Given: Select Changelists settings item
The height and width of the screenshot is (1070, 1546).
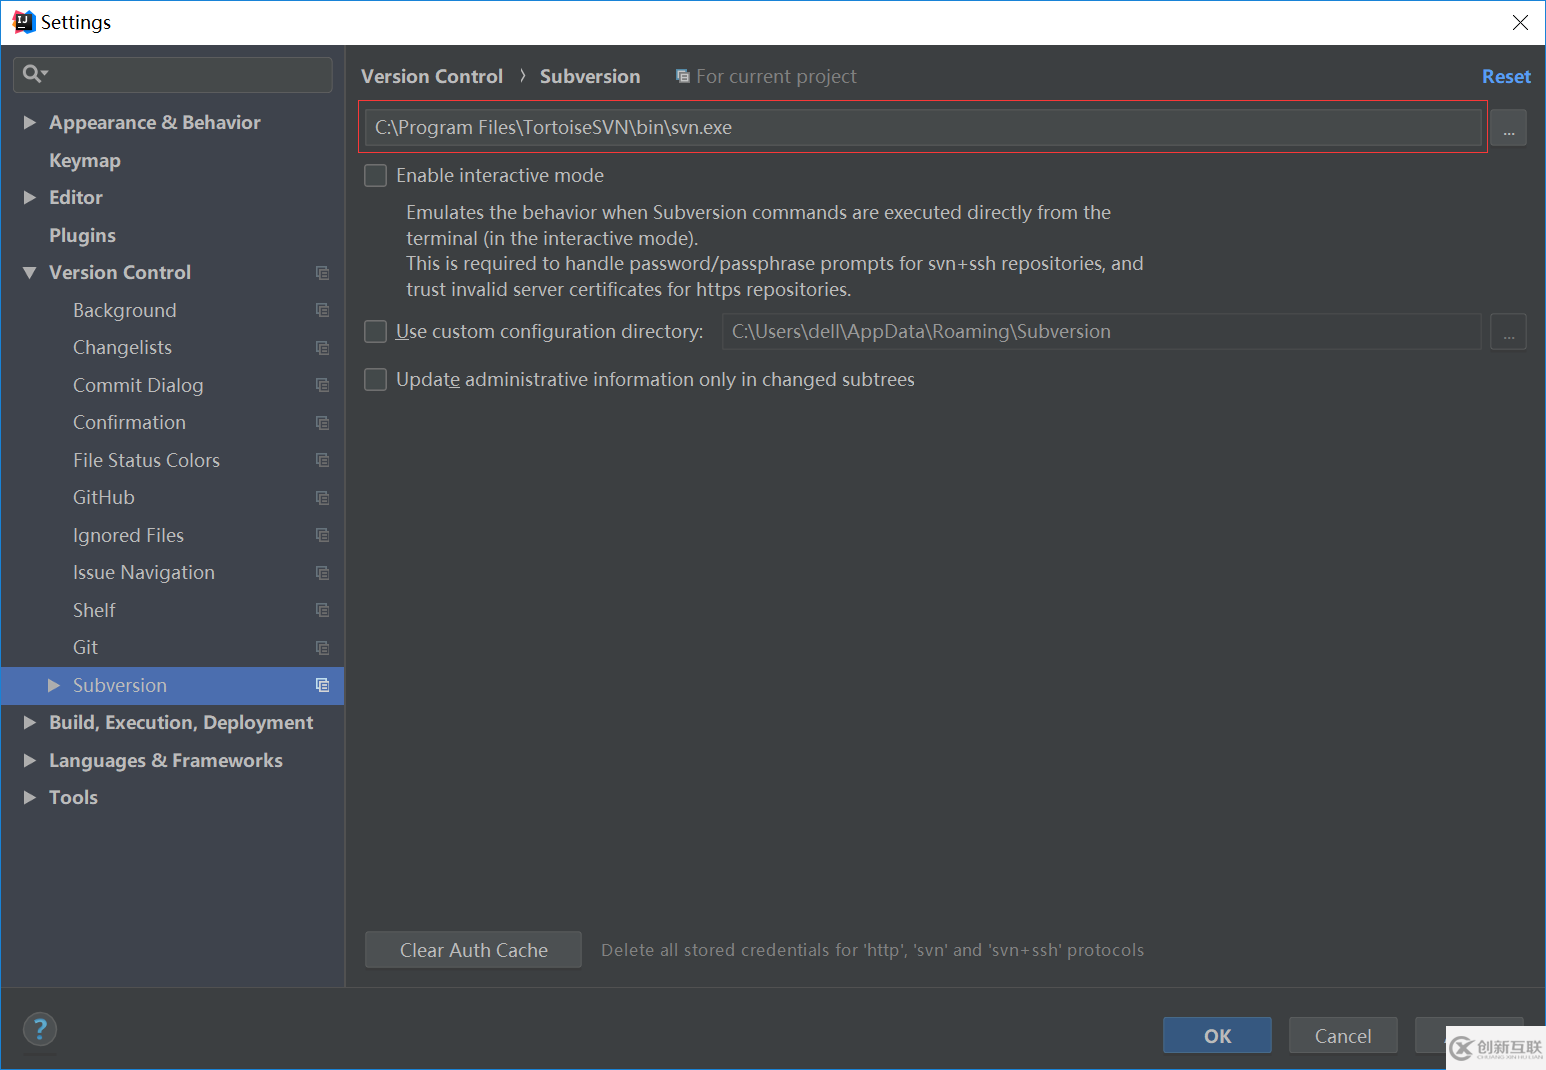Looking at the screenshot, I should point(122,348).
